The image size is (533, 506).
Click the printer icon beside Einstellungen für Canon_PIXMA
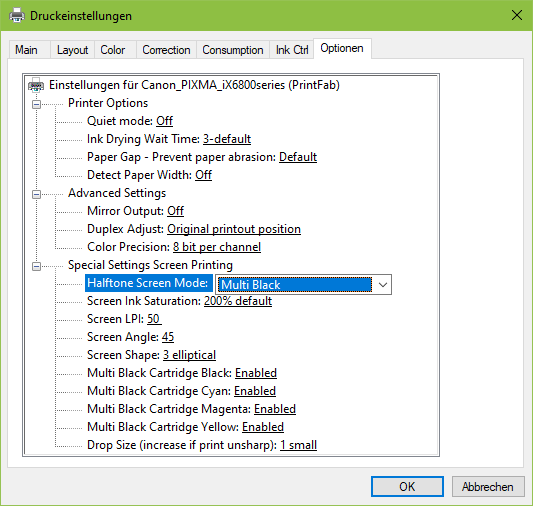(36, 85)
